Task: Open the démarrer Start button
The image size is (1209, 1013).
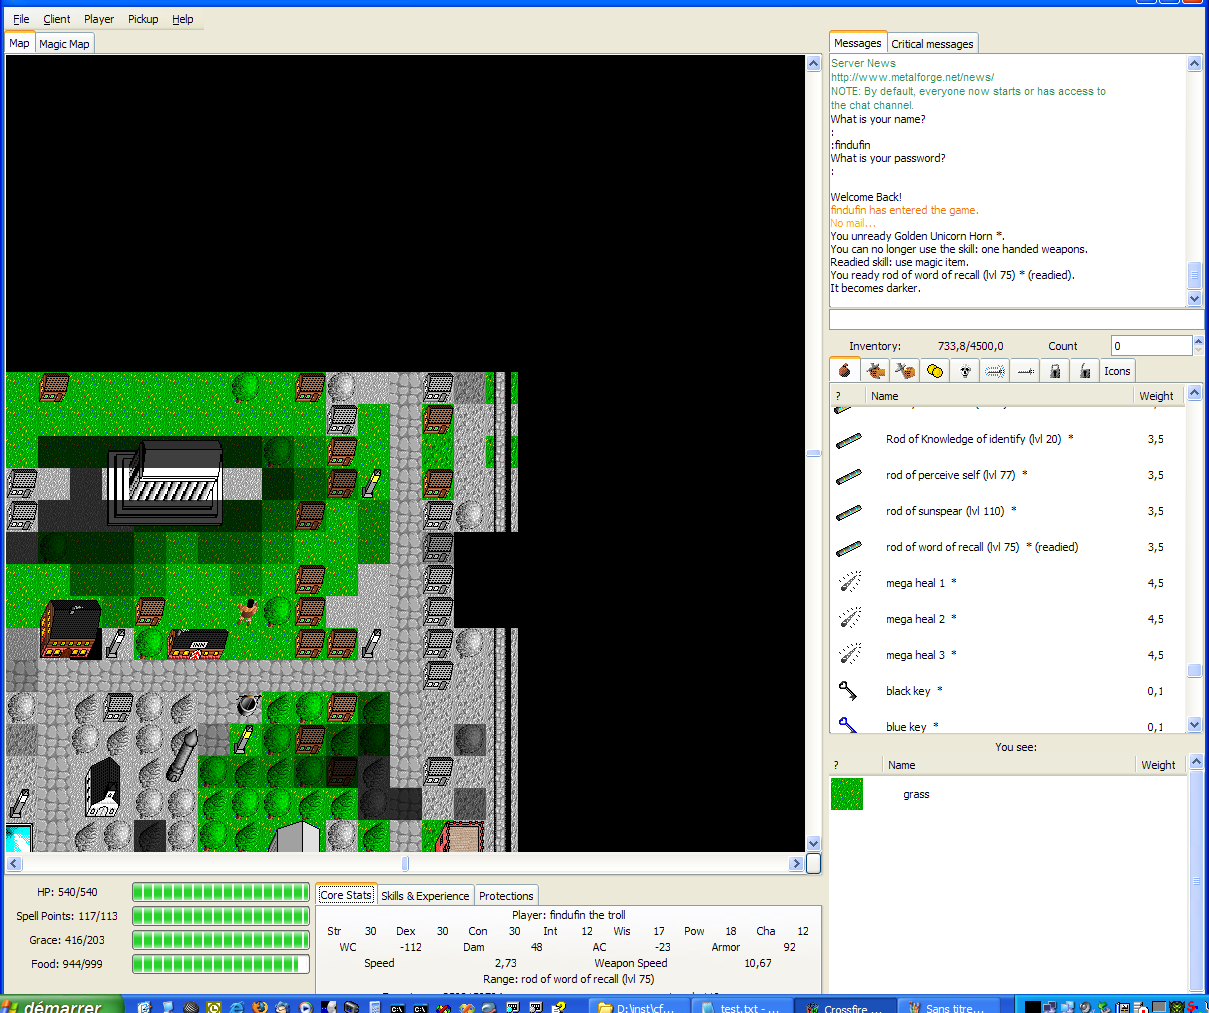Action: [60, 1006]
